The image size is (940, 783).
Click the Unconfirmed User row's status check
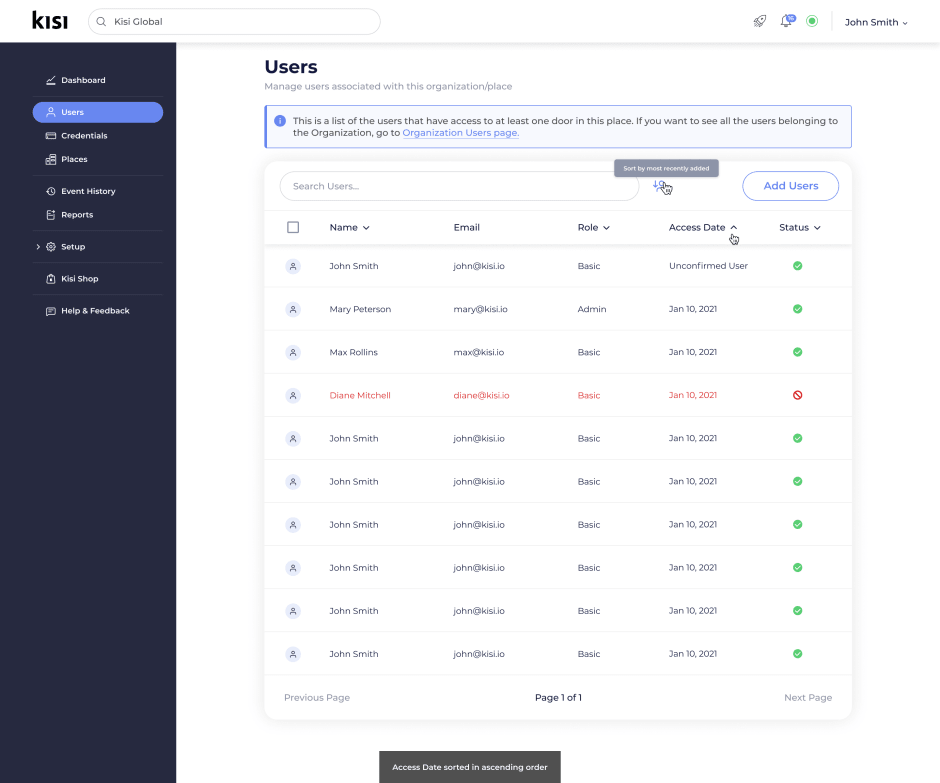click(797, 266)
